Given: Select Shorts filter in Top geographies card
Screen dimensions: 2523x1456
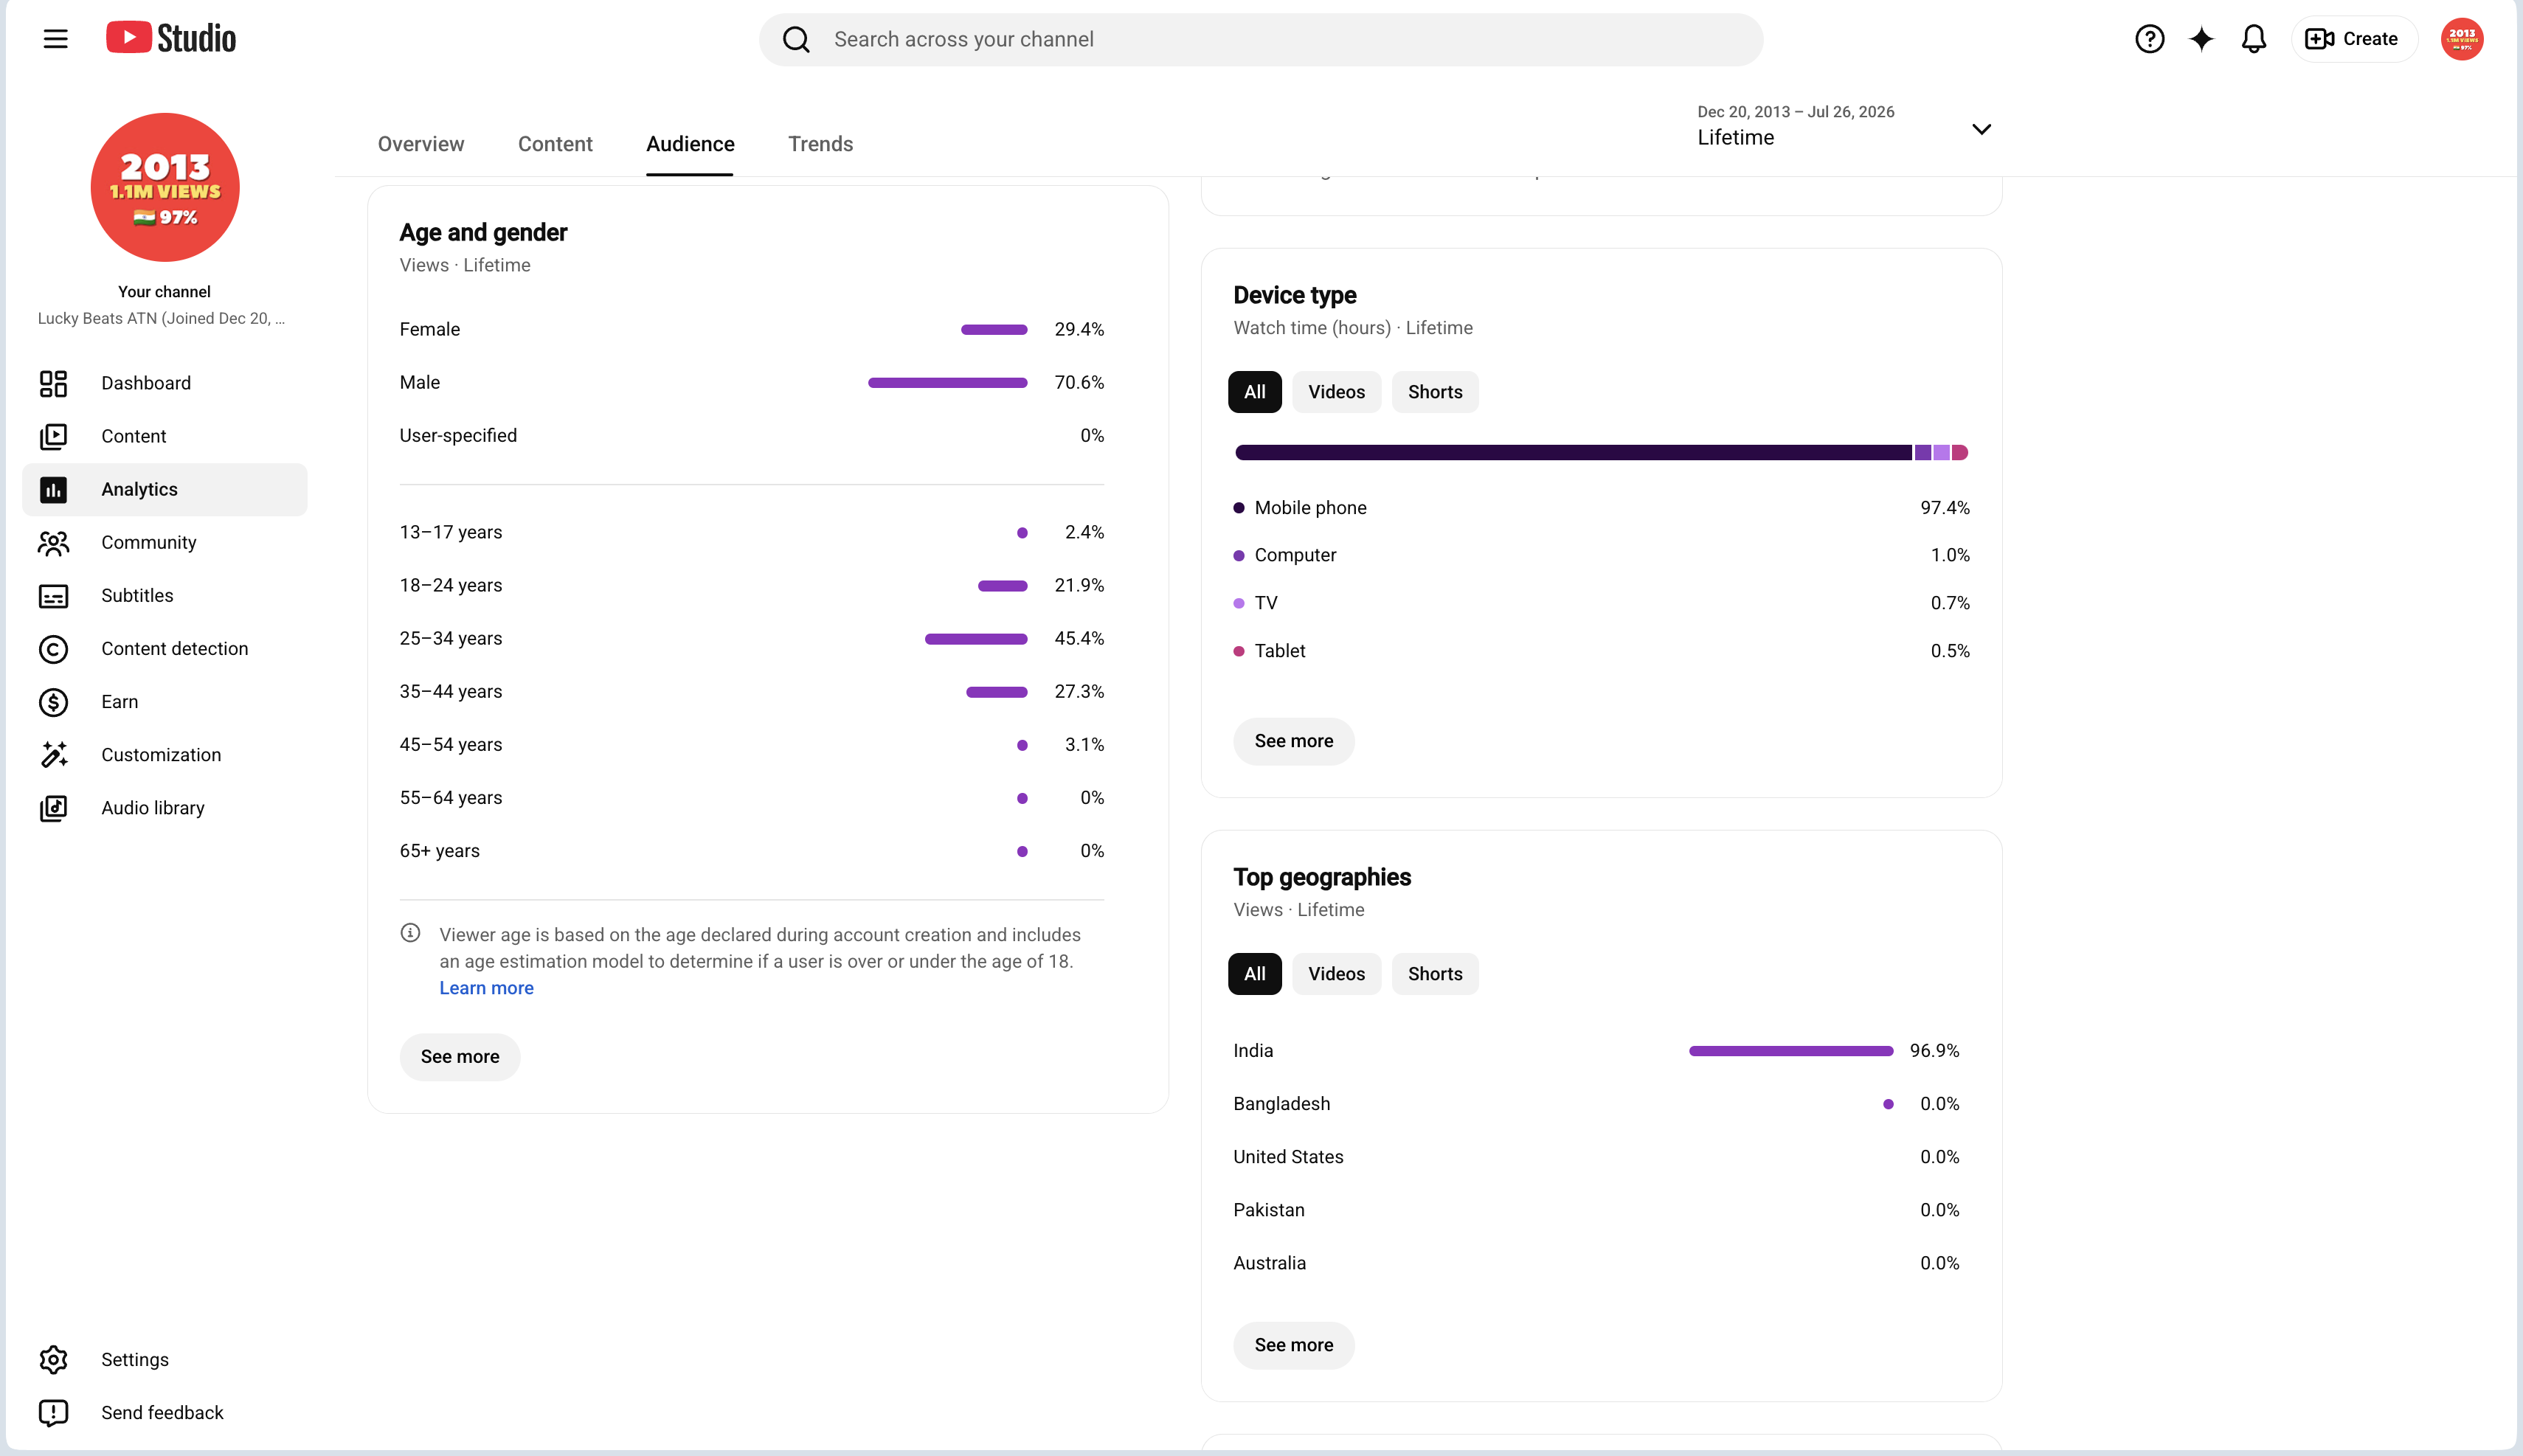Looking at the screenshot, I should 1435,974.
